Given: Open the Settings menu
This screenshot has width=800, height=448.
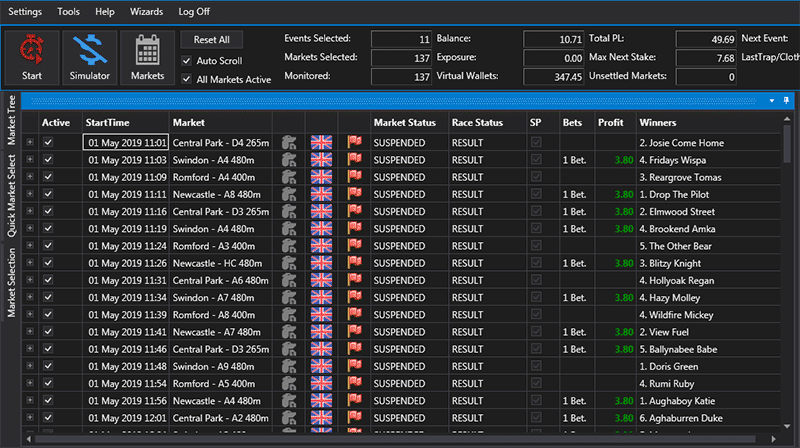Looking at the screenshot, I should (x=25, y=12).
